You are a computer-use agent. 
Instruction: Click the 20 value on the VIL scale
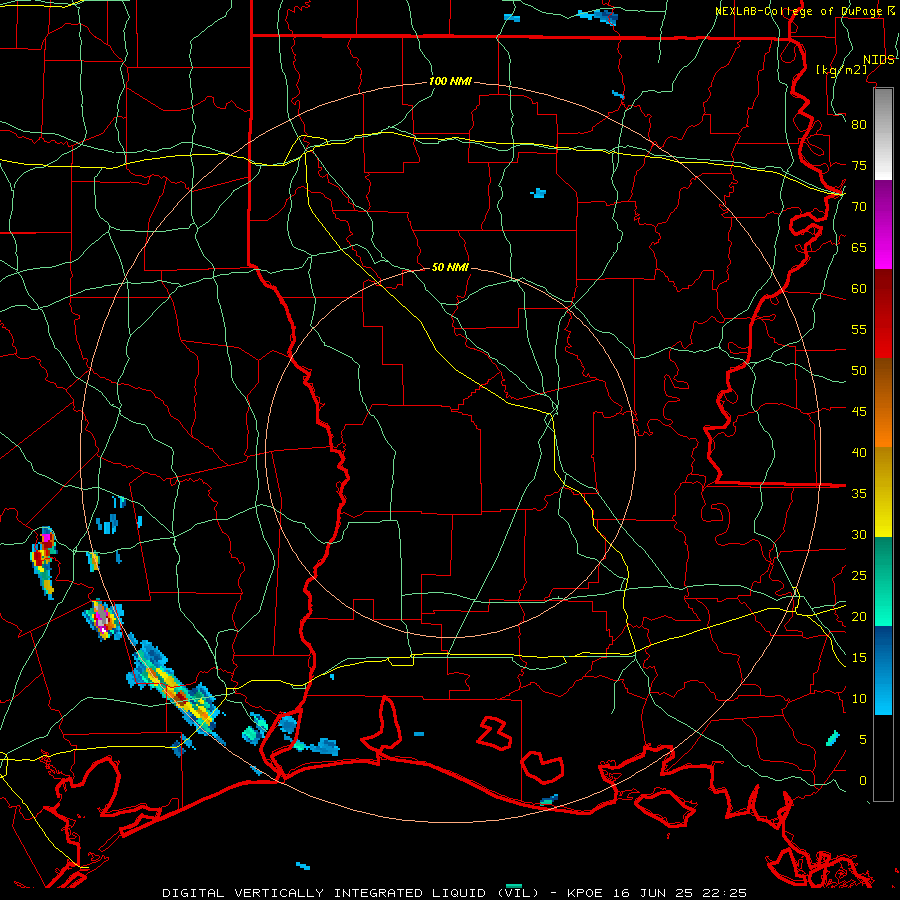tap(859, 616)
